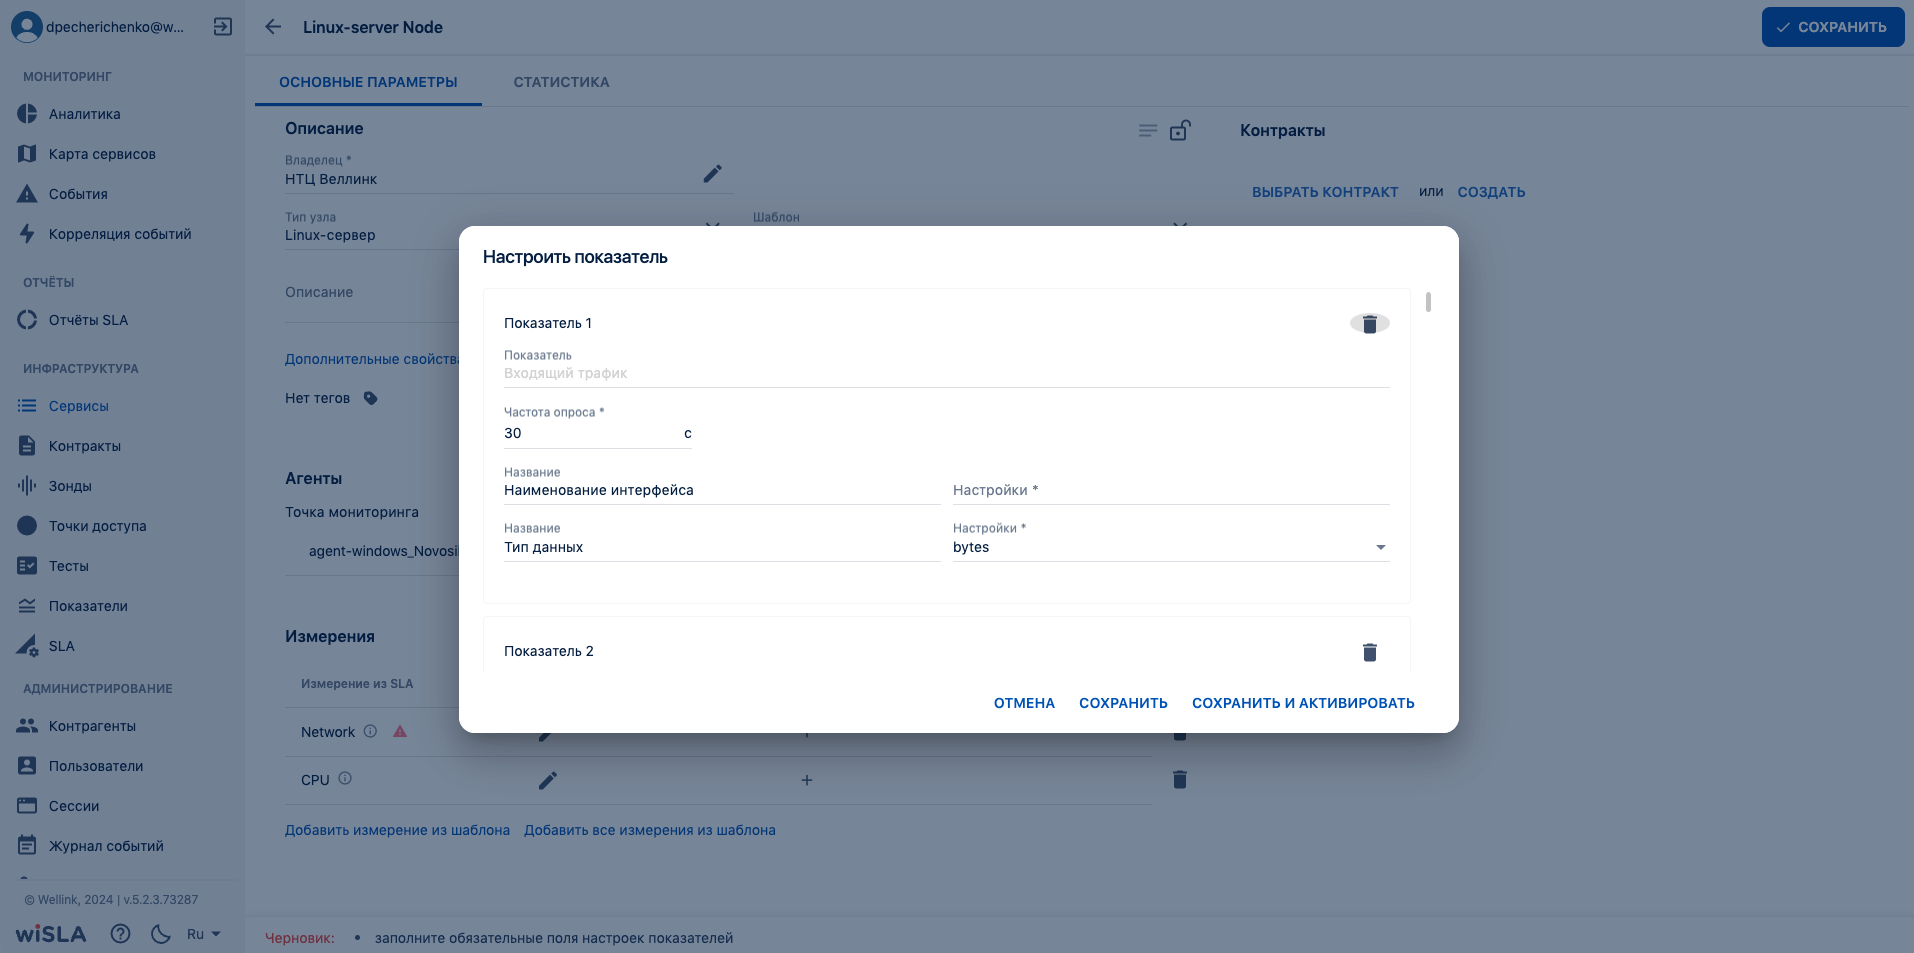The image size is (1914, 953).
Task: Click the edit pencil for the CPU measurement
Action: (547, 780)
